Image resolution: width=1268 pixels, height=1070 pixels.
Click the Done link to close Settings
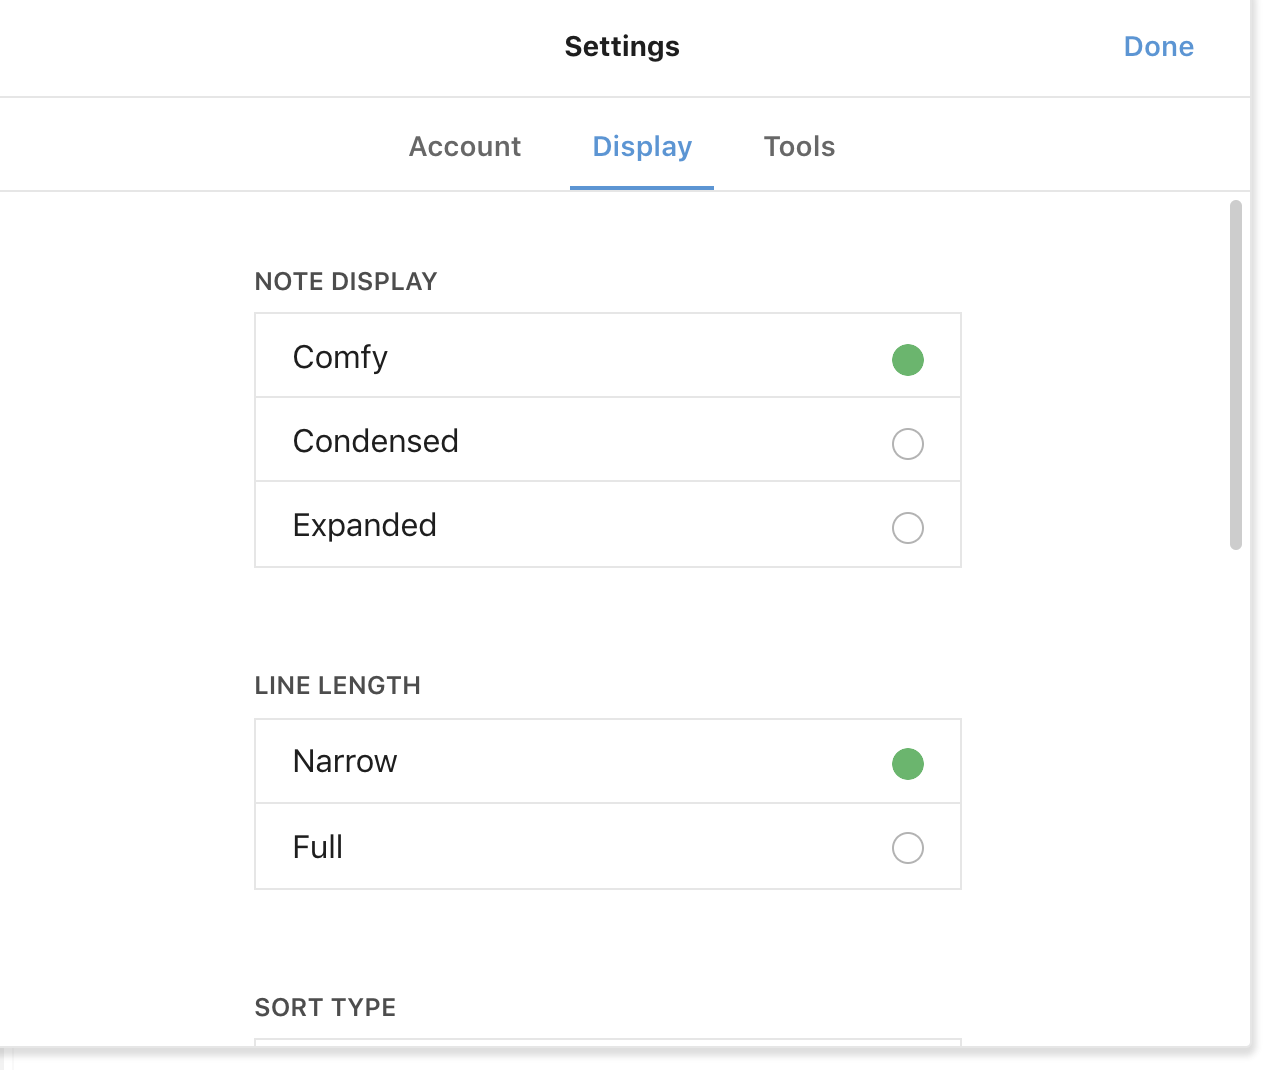pos(1158,46)
